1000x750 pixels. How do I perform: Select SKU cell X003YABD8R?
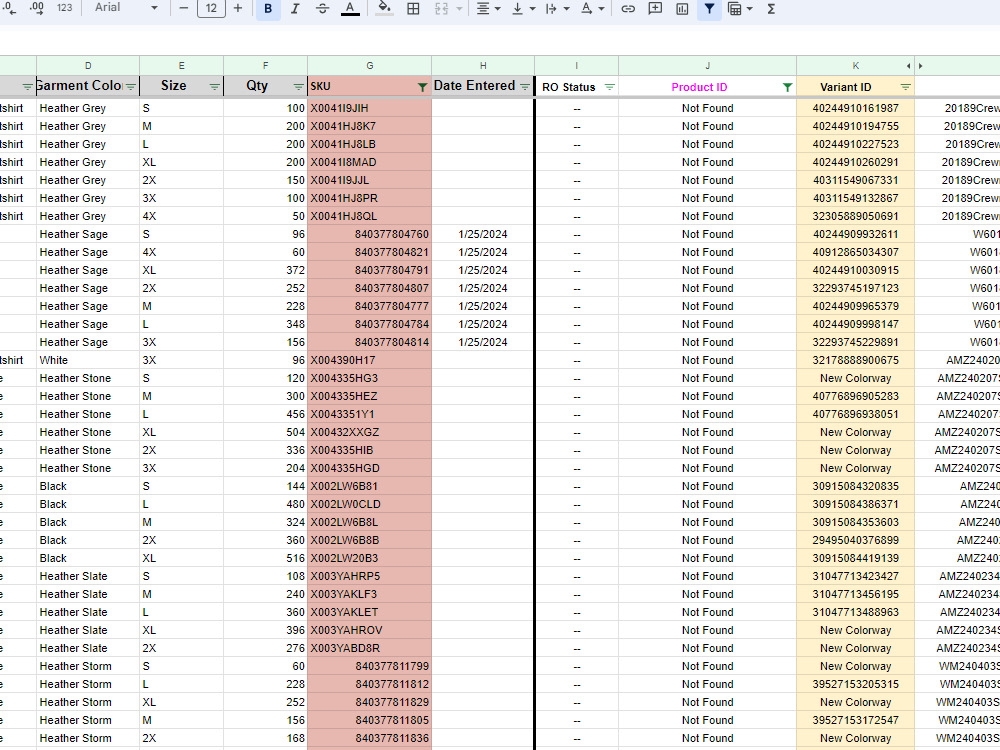click(369, 648)
